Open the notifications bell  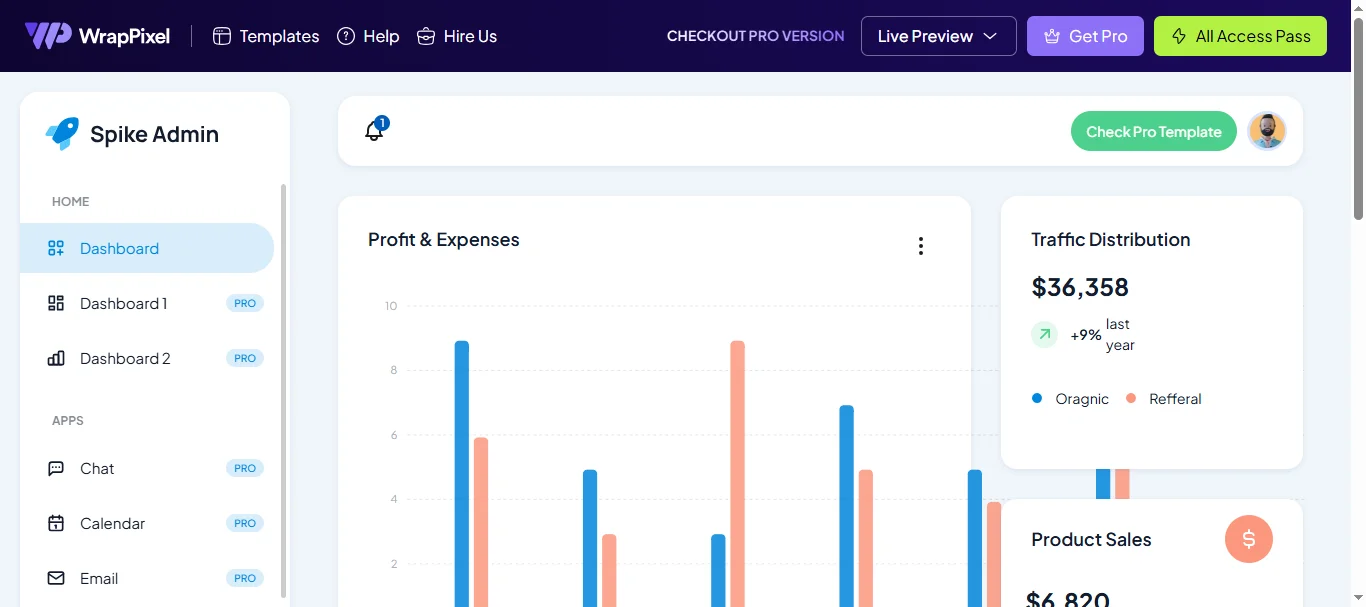(x=375, y=130)
